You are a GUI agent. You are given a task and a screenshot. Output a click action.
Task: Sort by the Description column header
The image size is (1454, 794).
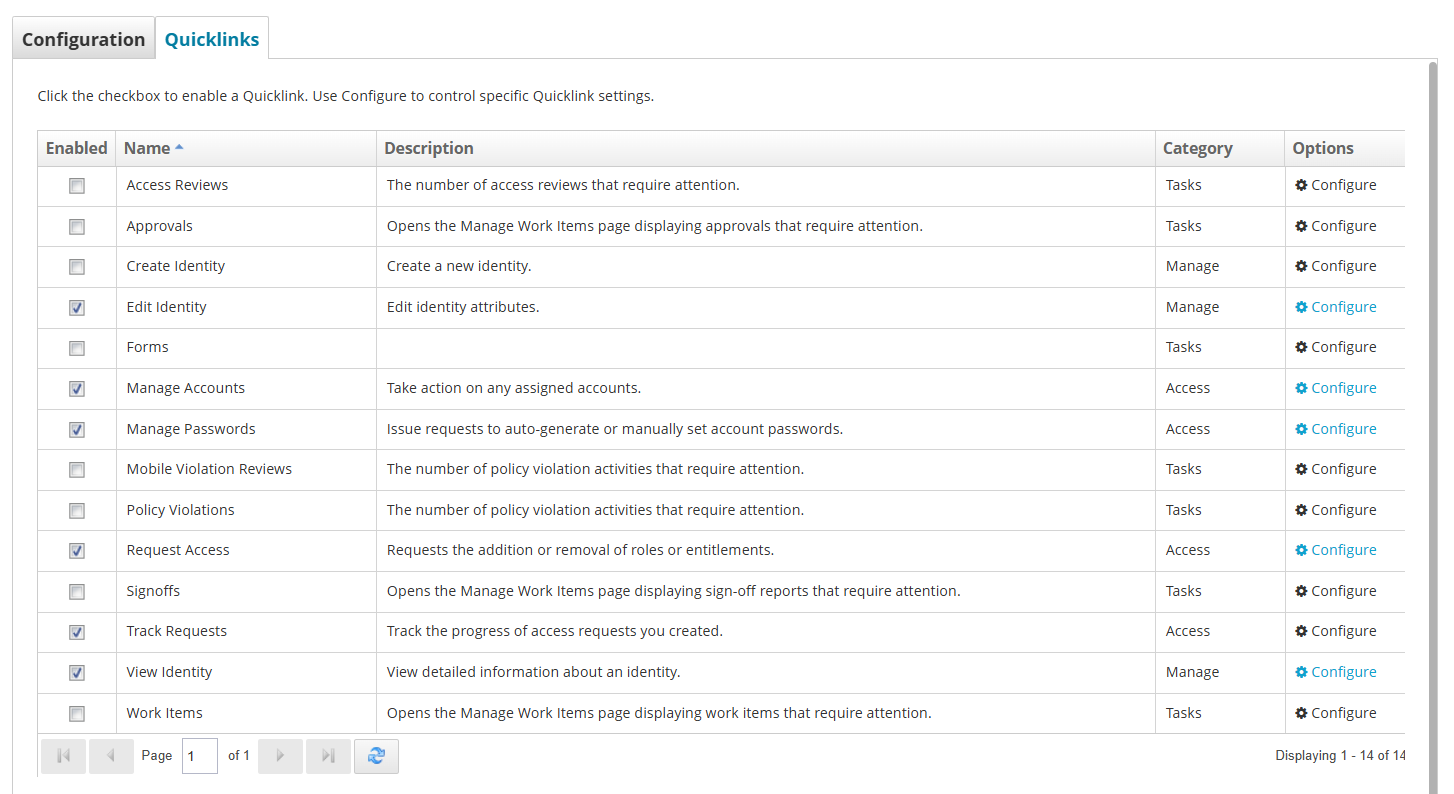[x=429, y=148]
